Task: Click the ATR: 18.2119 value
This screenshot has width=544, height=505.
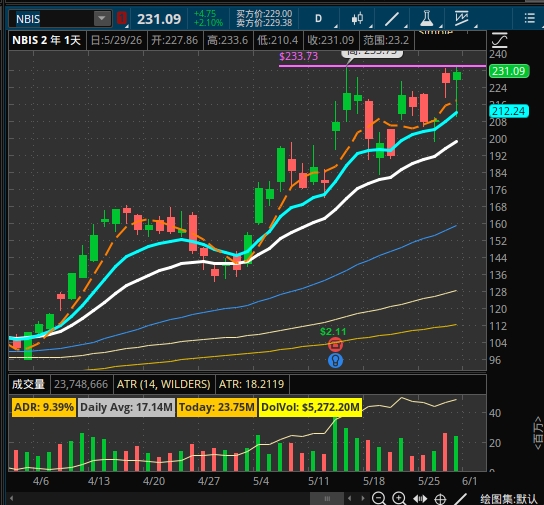Action: (252, 384)
